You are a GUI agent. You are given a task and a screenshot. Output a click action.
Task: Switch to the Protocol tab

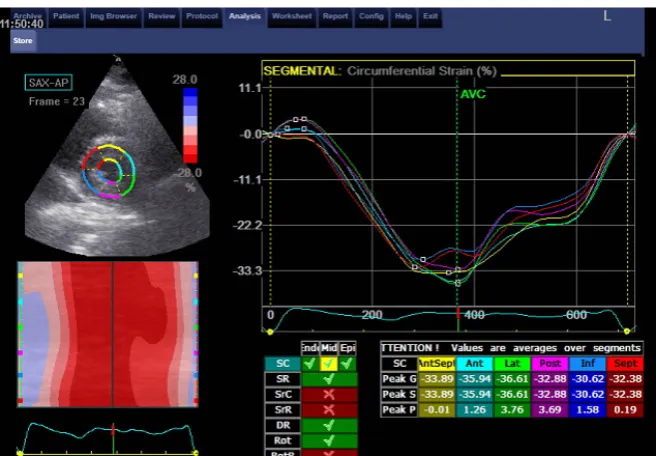[202, 17]
